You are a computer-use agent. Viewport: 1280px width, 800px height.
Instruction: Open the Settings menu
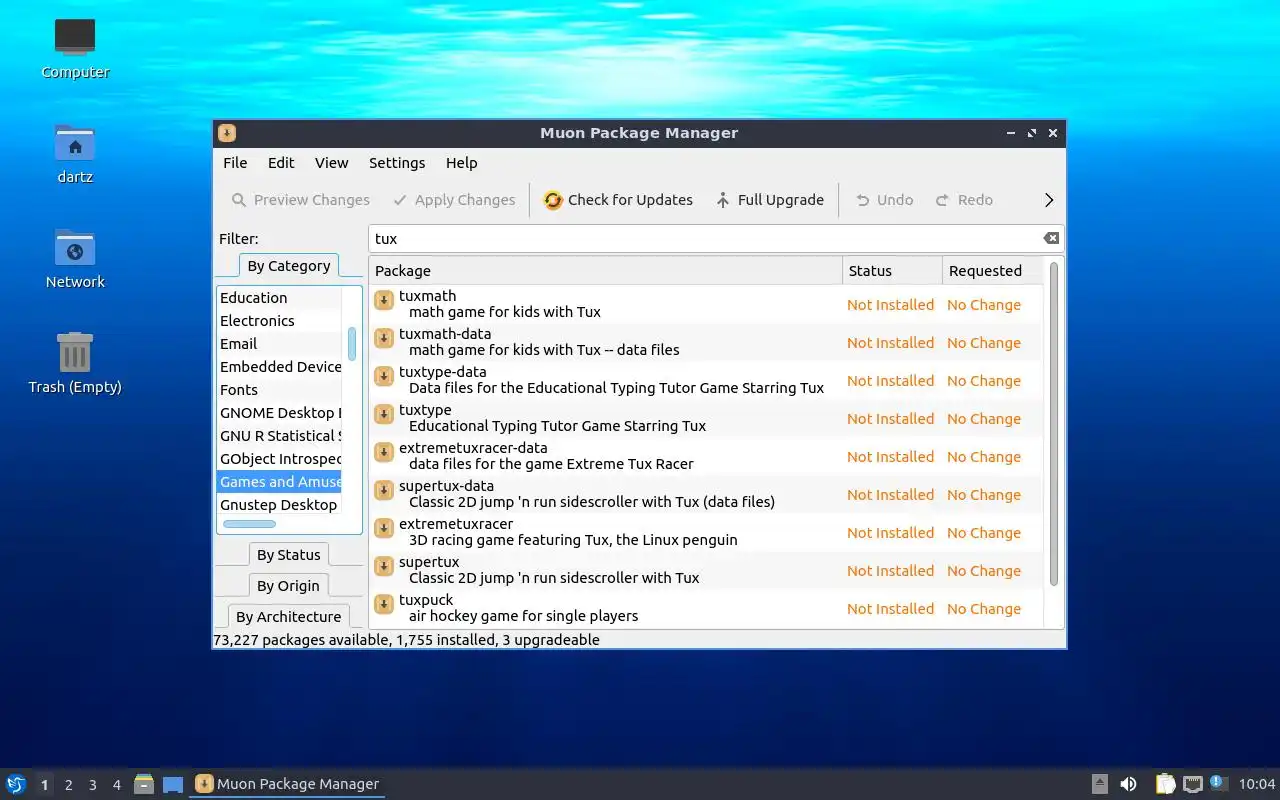(397, 163)
